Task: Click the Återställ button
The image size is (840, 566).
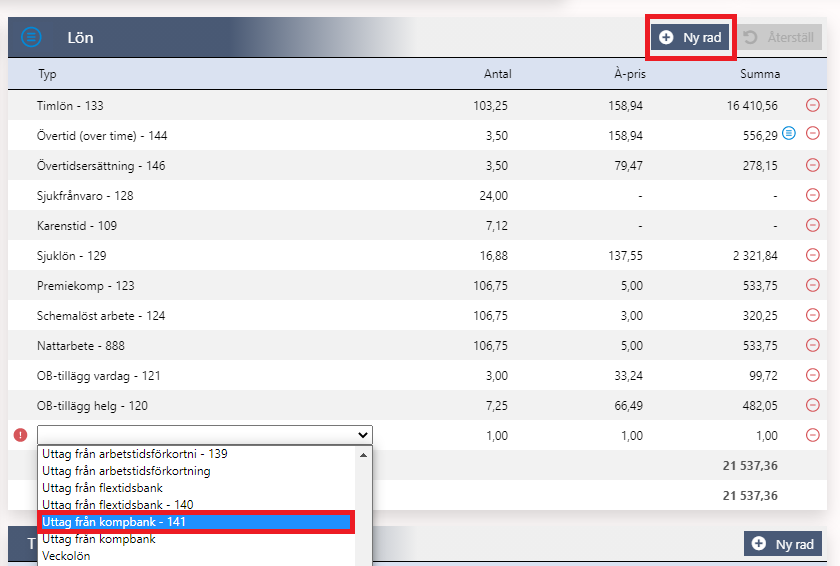Action: pos(781,37)
